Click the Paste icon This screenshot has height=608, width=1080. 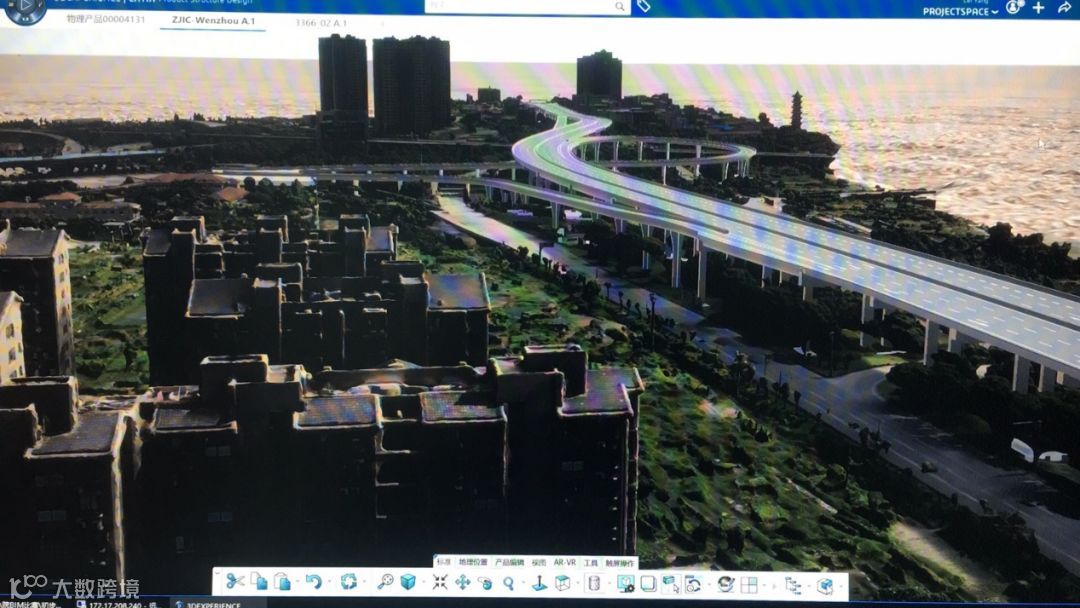click(282, 582)
